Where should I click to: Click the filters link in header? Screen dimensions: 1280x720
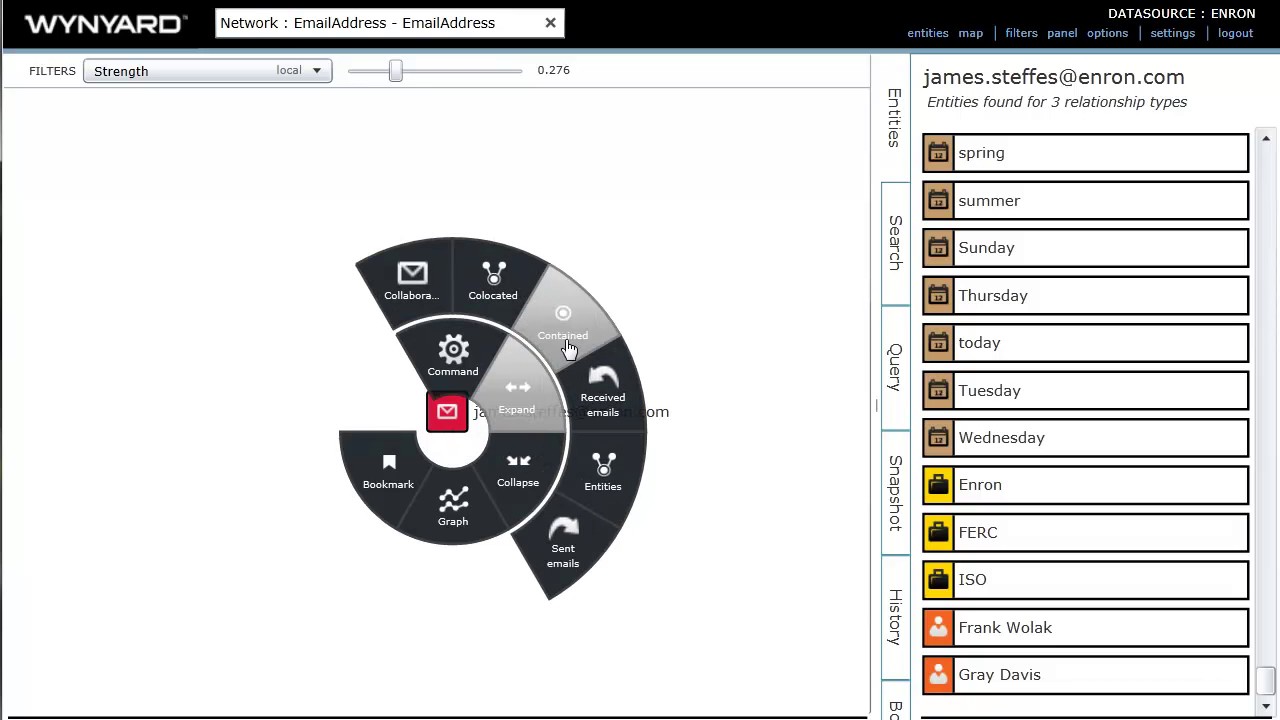[x=1021, y=33]
